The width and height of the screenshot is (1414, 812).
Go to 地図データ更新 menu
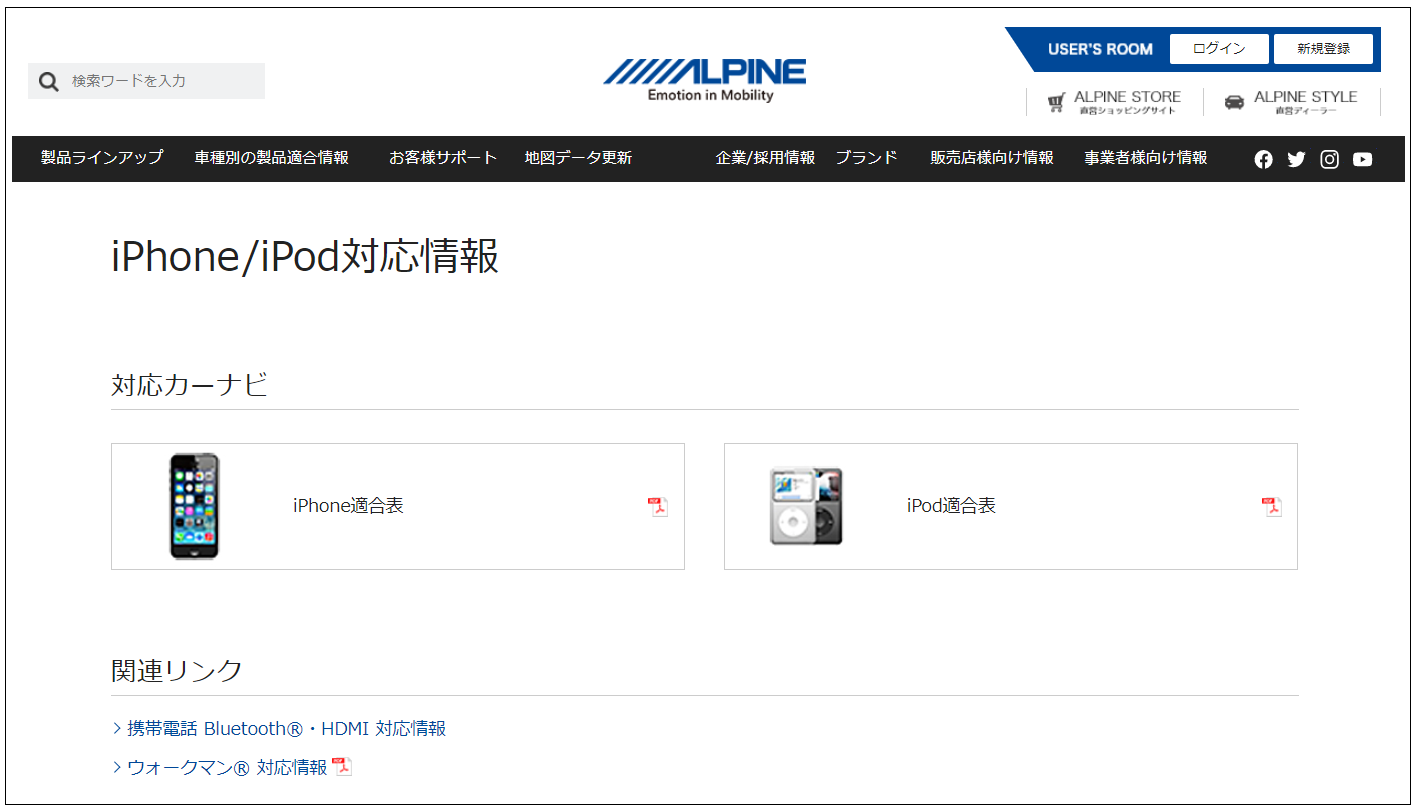pos(578,158)
